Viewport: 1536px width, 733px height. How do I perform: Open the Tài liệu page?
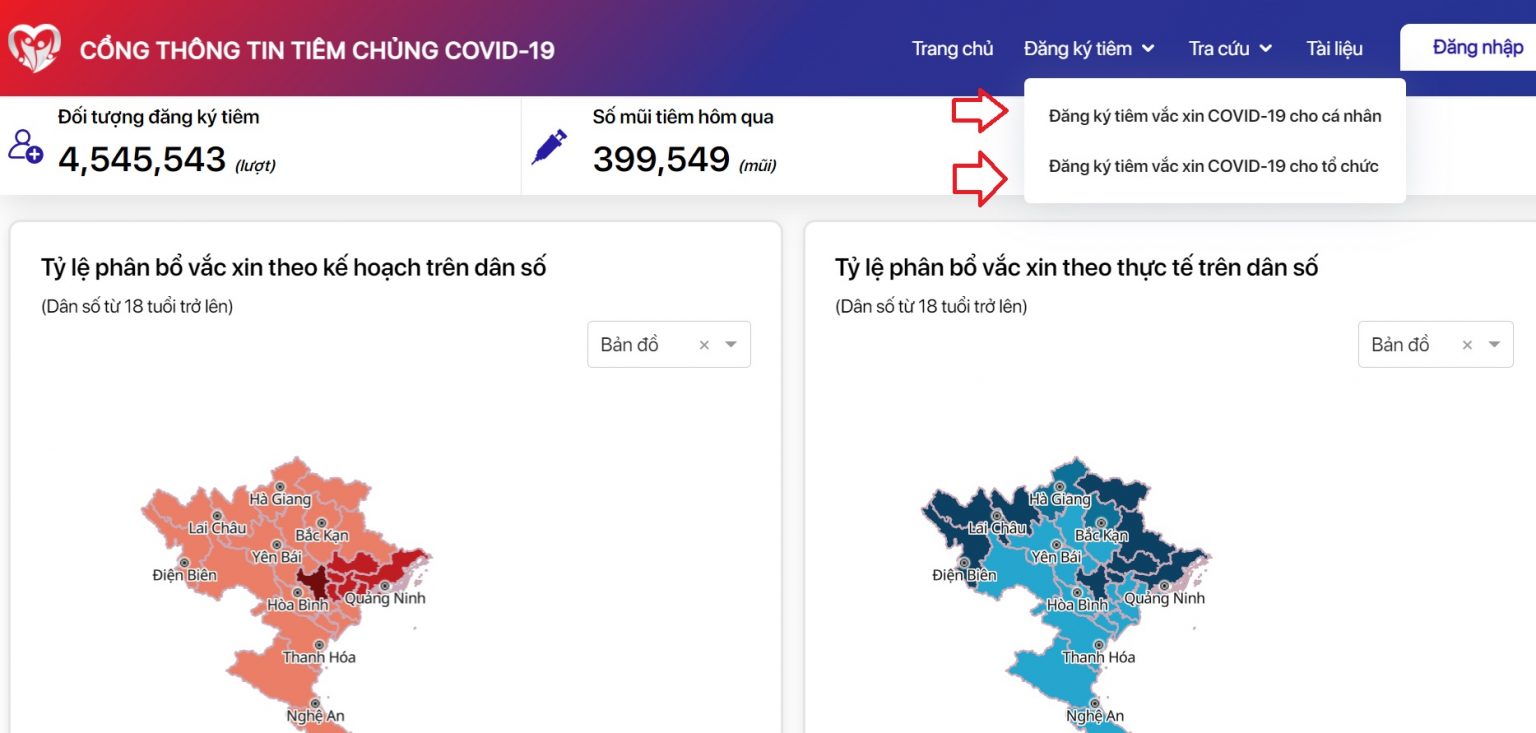1334,48
